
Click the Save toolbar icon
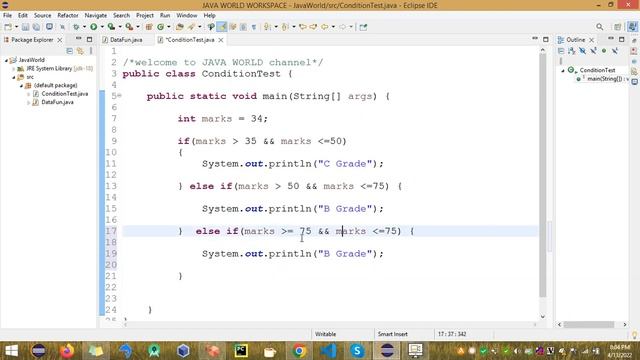tap(25, 27)
